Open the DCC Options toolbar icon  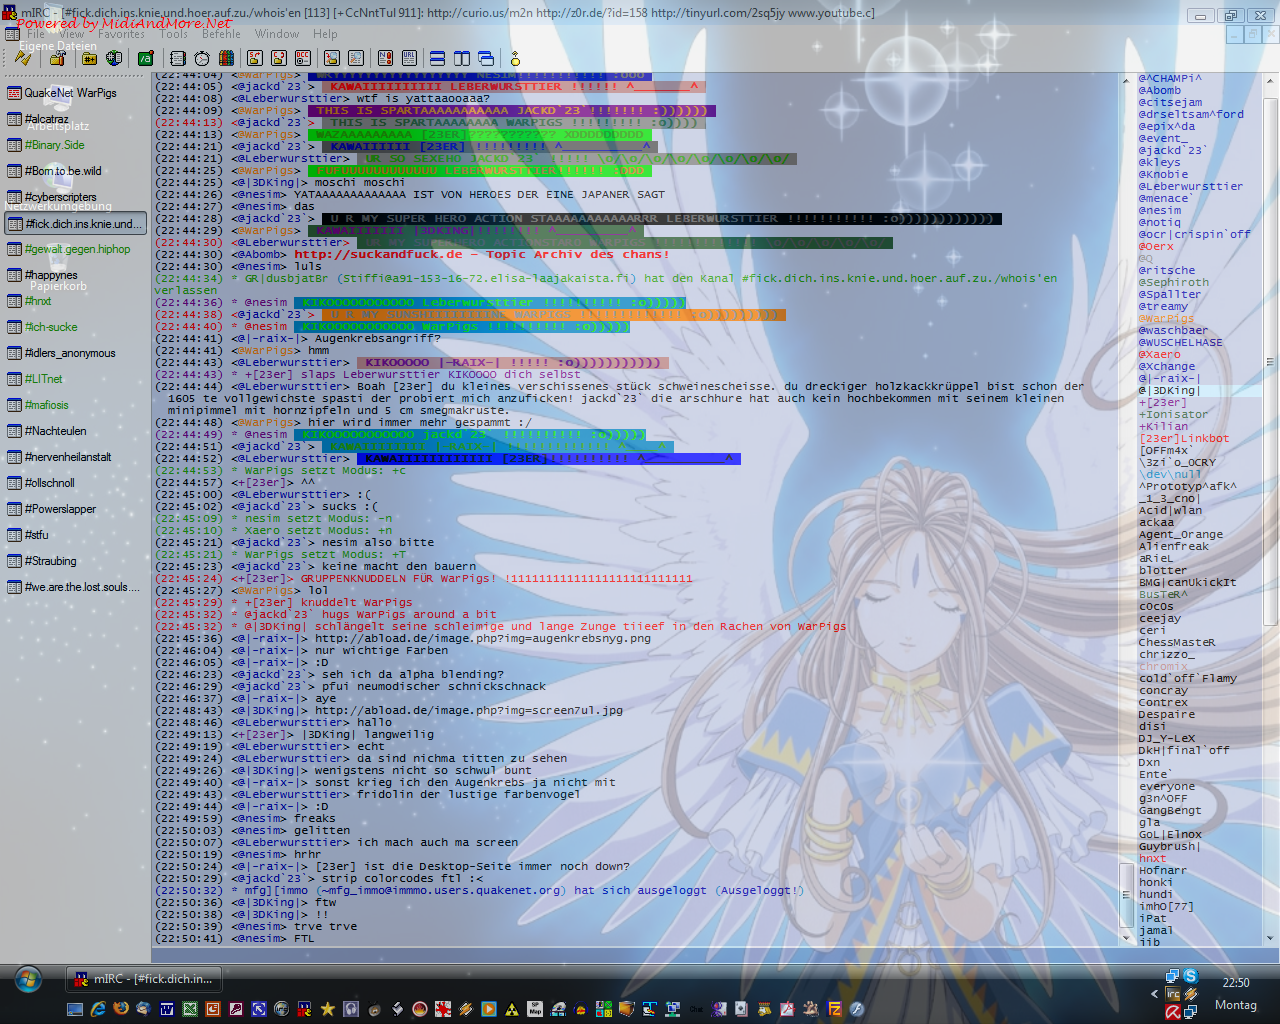(303, 59)
